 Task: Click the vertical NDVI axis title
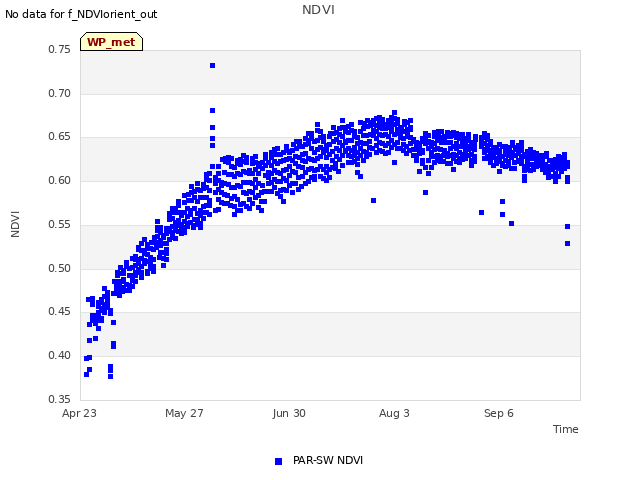click(x=15, y=224)
